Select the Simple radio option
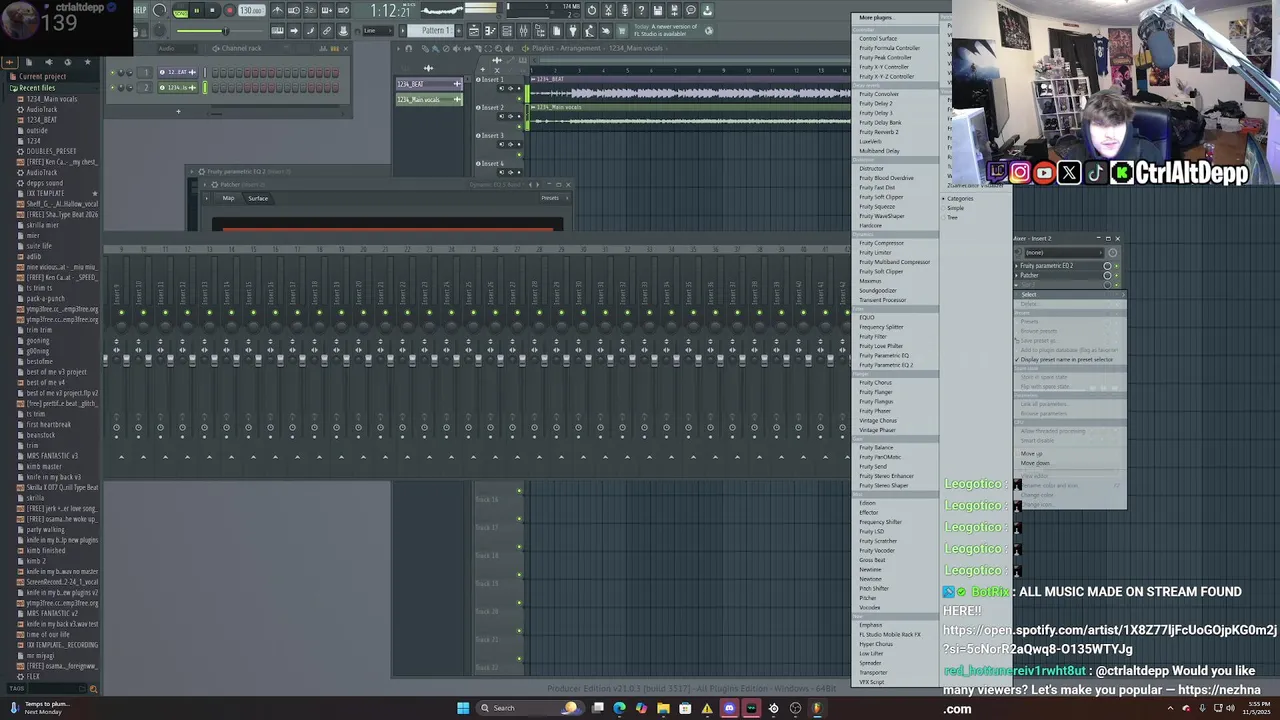Screen dimensions: 1280x720 pos(954,208)
